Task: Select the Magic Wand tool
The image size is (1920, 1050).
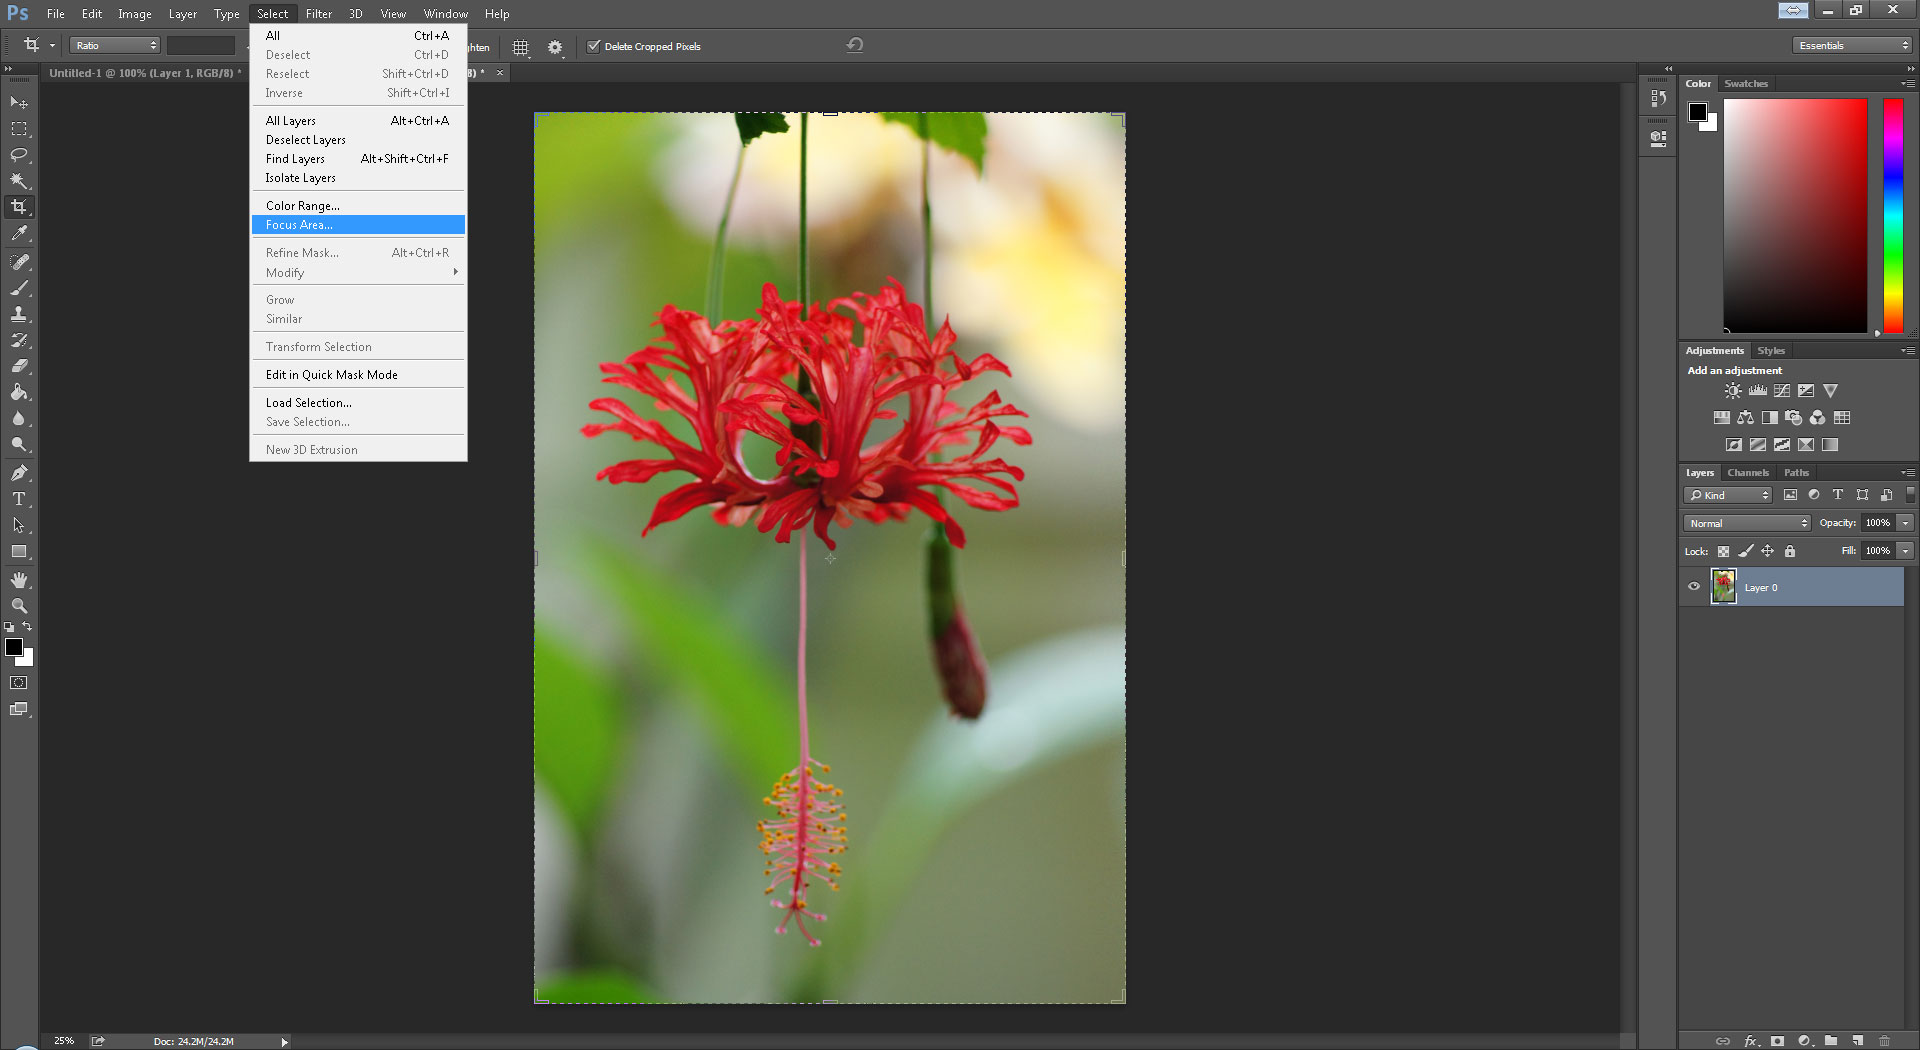Action: point(19,181)
